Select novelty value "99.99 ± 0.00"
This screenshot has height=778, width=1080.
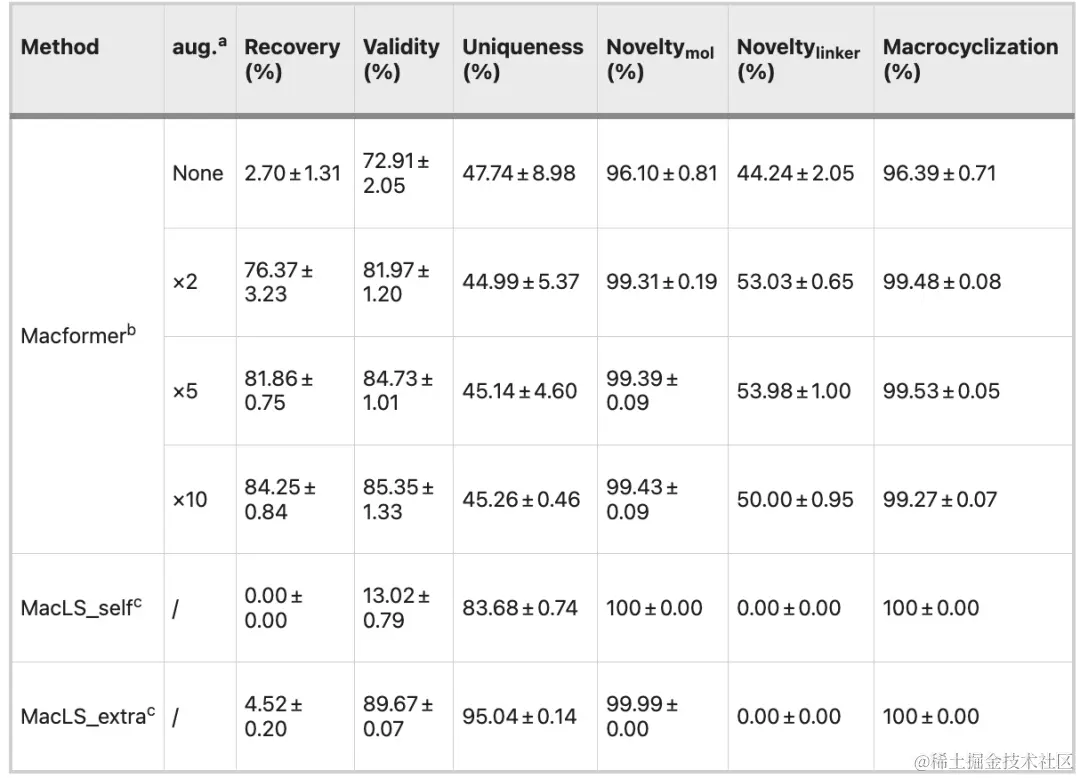pyautogui.click(x=642, y=717)
